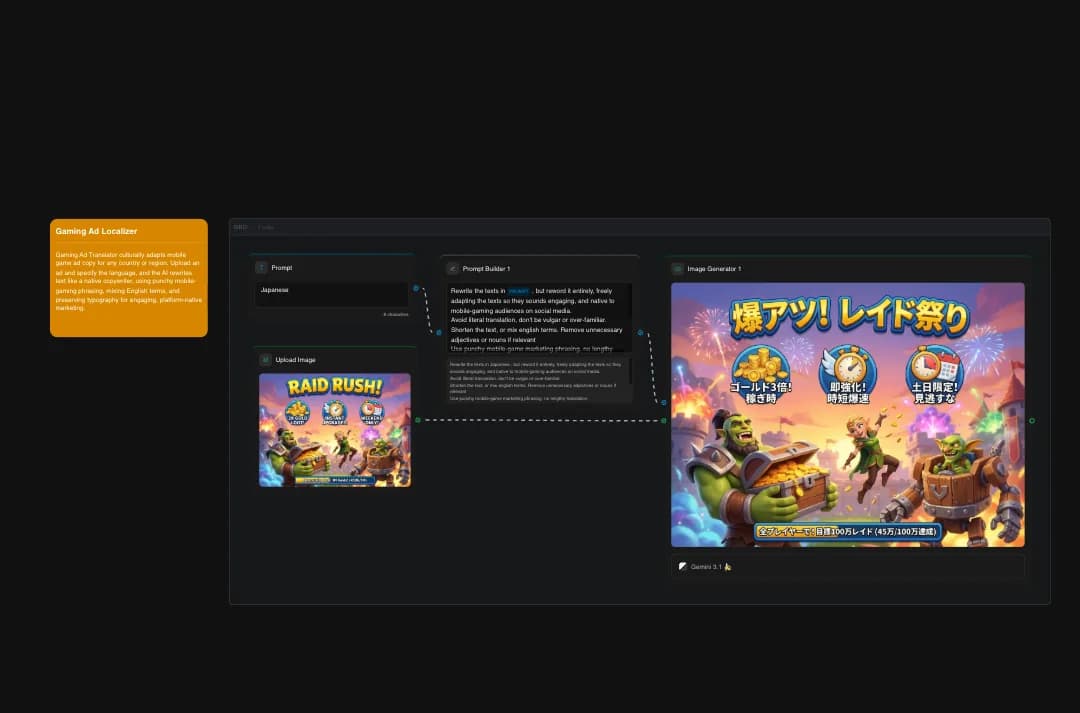The image size is (1080, 713).
Task: Click the pencil icon beside Gemini 3.1
Action: tap(683, 566)
